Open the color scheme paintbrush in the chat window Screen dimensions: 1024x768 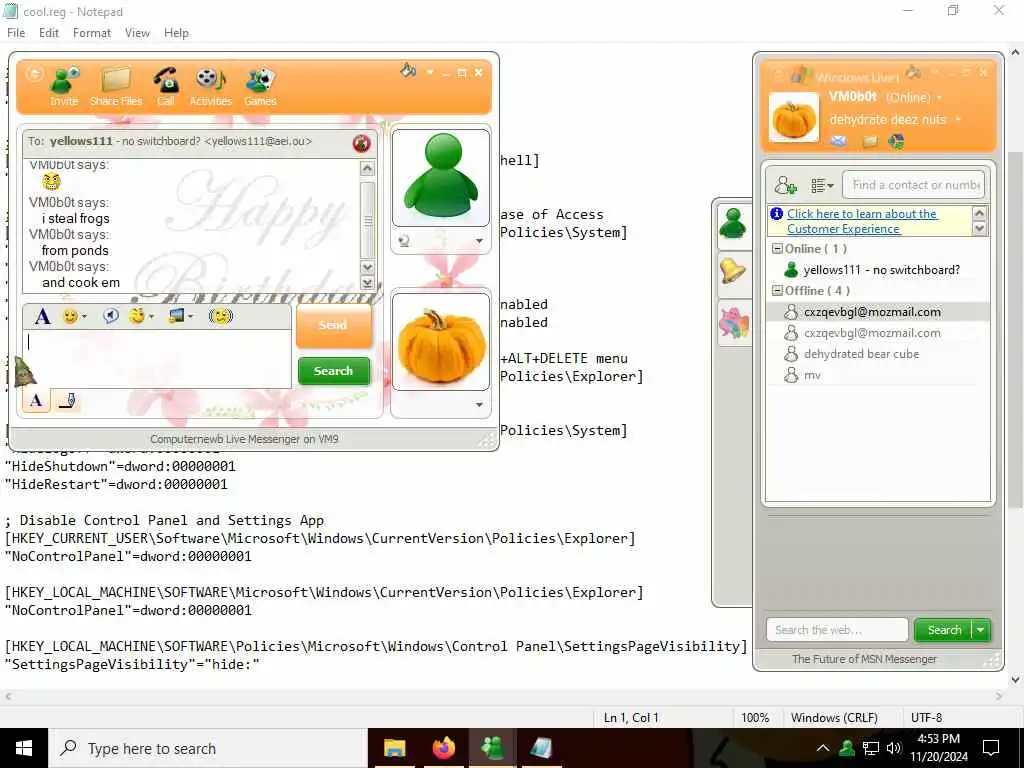[x=408, y=70]
